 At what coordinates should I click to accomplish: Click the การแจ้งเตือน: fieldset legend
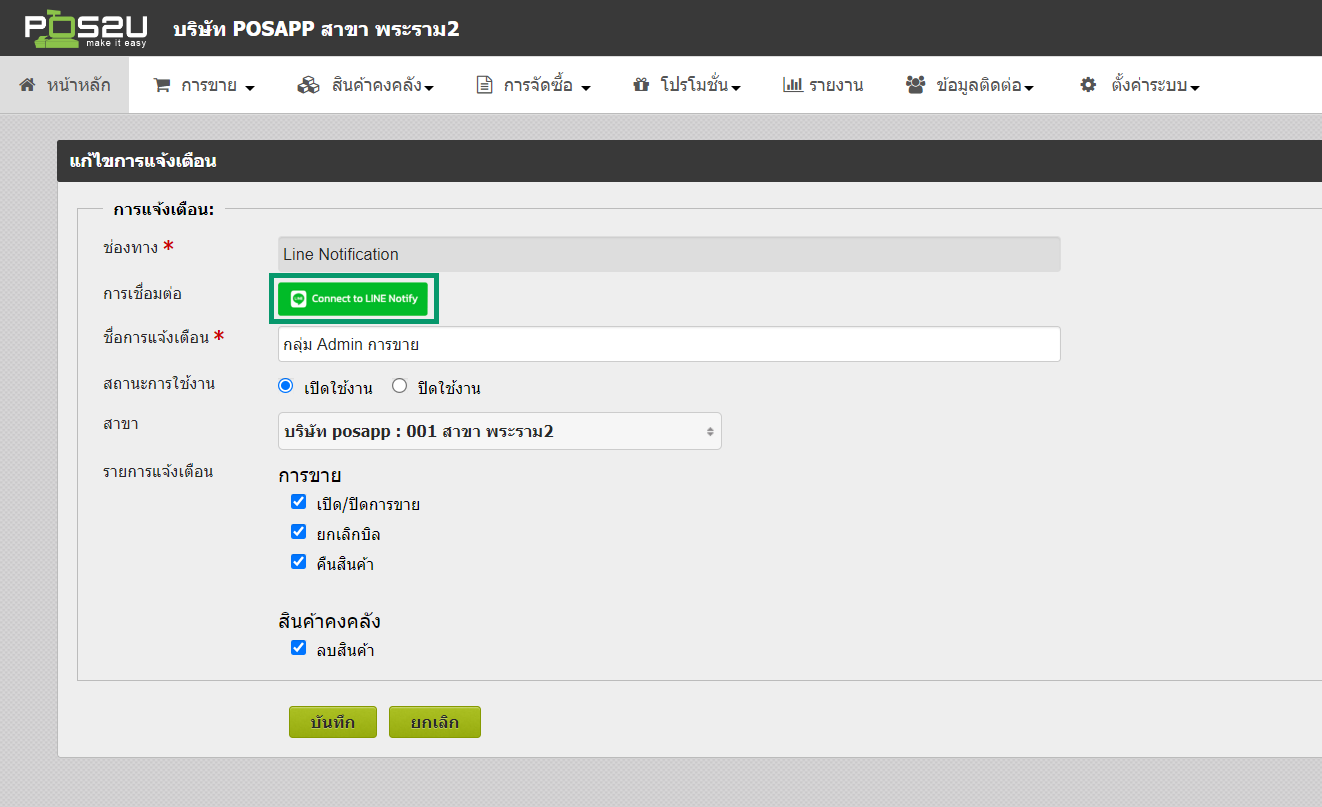[163, 209]
